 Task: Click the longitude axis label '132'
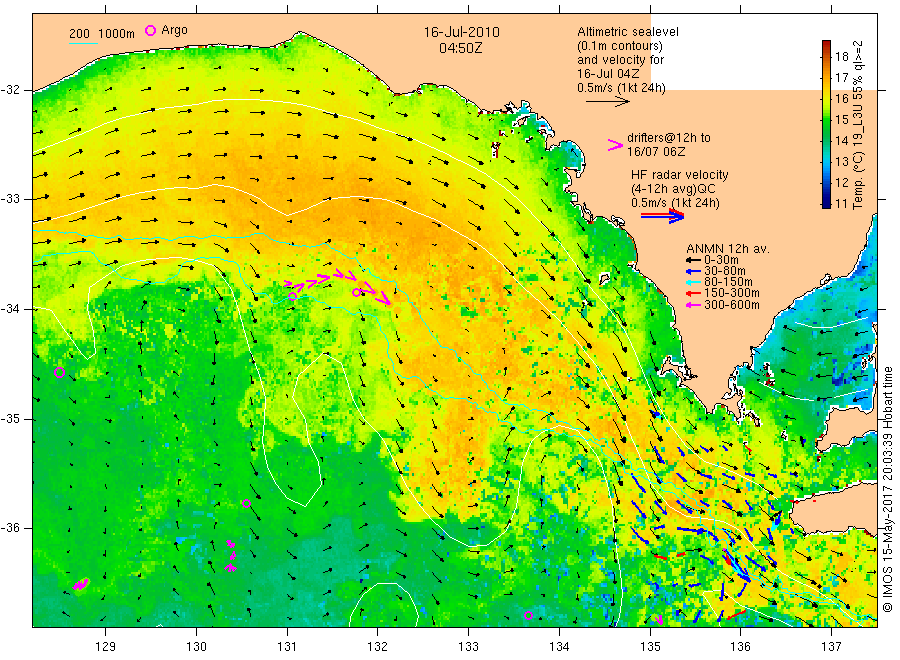click(x=378, y=647)
